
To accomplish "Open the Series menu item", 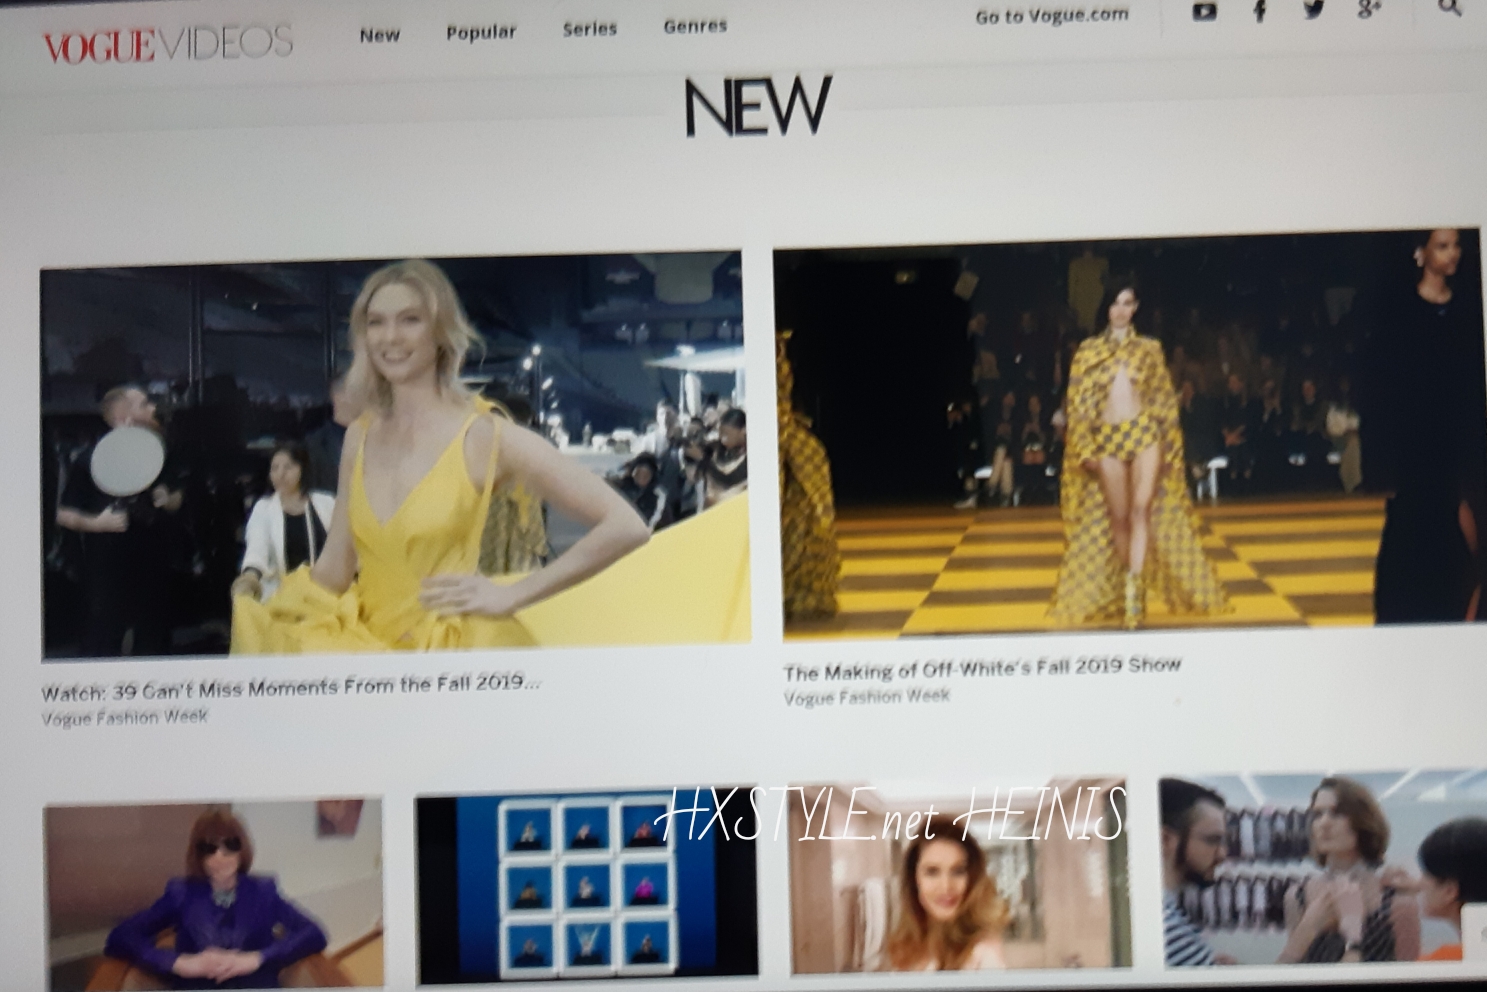I will click(x=589, y=30).
